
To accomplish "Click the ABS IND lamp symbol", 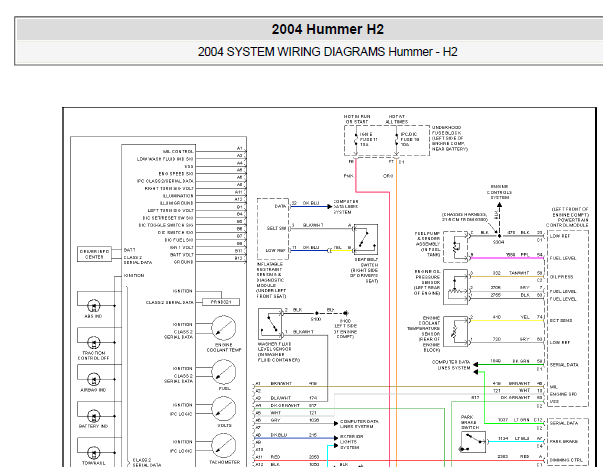I will click(x=93, y=306).
